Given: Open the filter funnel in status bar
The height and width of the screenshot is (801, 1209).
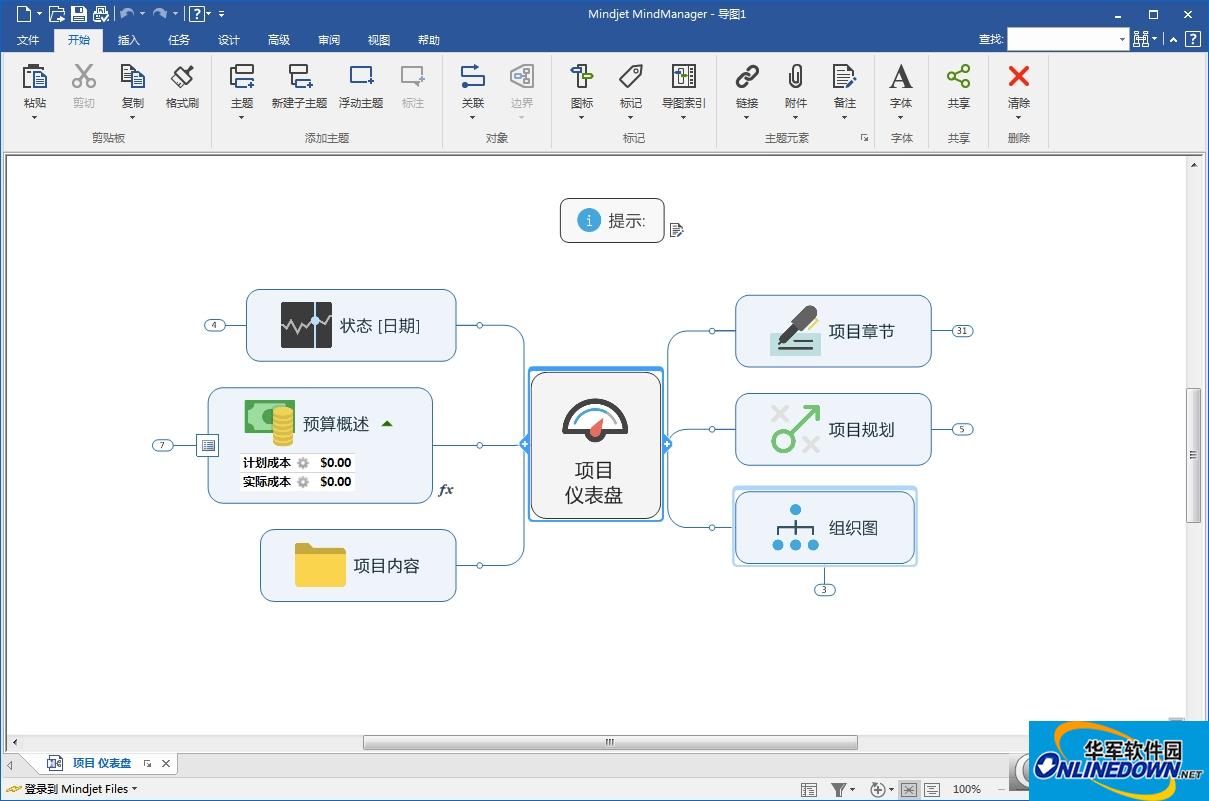Looking at the screenshot, I should pos(839,790).
